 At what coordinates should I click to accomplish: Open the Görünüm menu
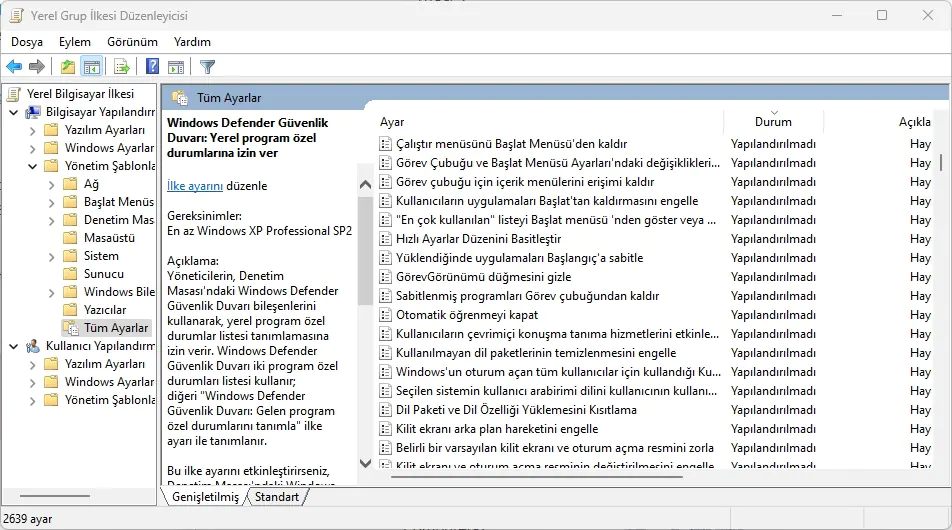pos(132,42)
